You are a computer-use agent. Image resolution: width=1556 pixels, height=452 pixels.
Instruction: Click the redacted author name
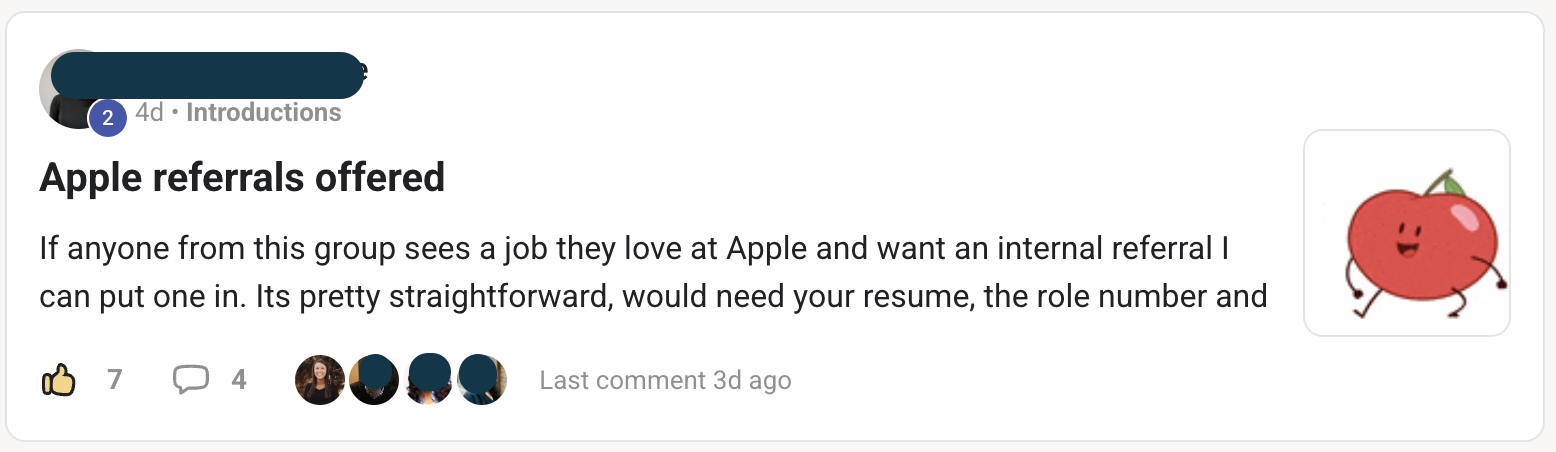pos(207,75)
